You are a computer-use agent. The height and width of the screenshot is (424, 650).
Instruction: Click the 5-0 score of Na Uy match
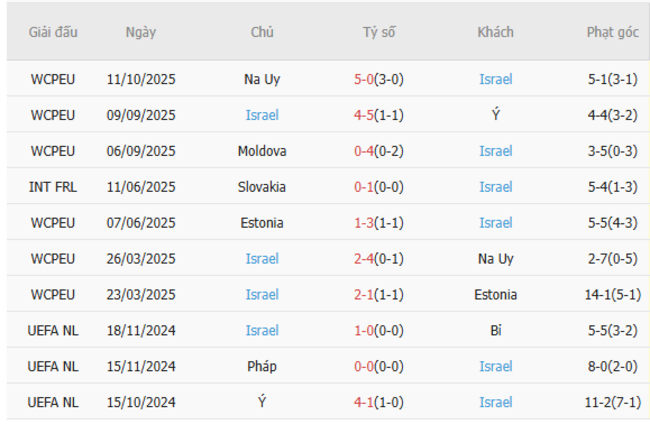pos(364,79)
